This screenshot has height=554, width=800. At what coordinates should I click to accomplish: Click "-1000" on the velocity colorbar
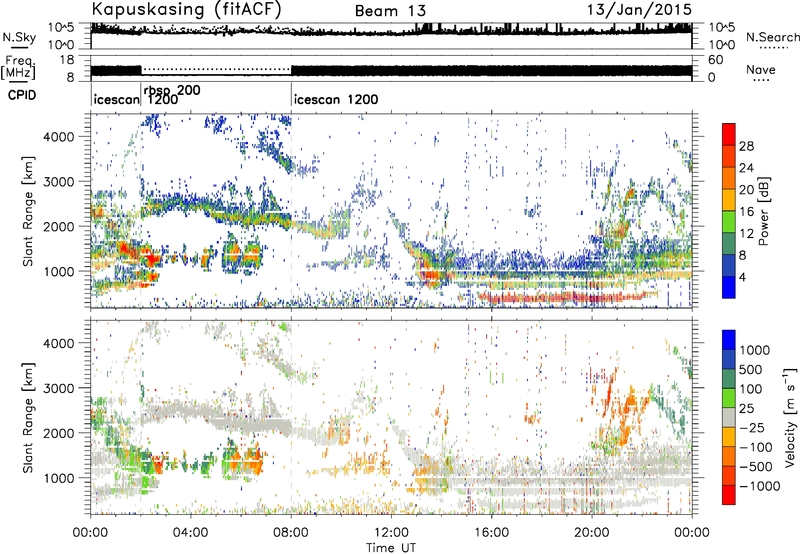tap(759, 486)
